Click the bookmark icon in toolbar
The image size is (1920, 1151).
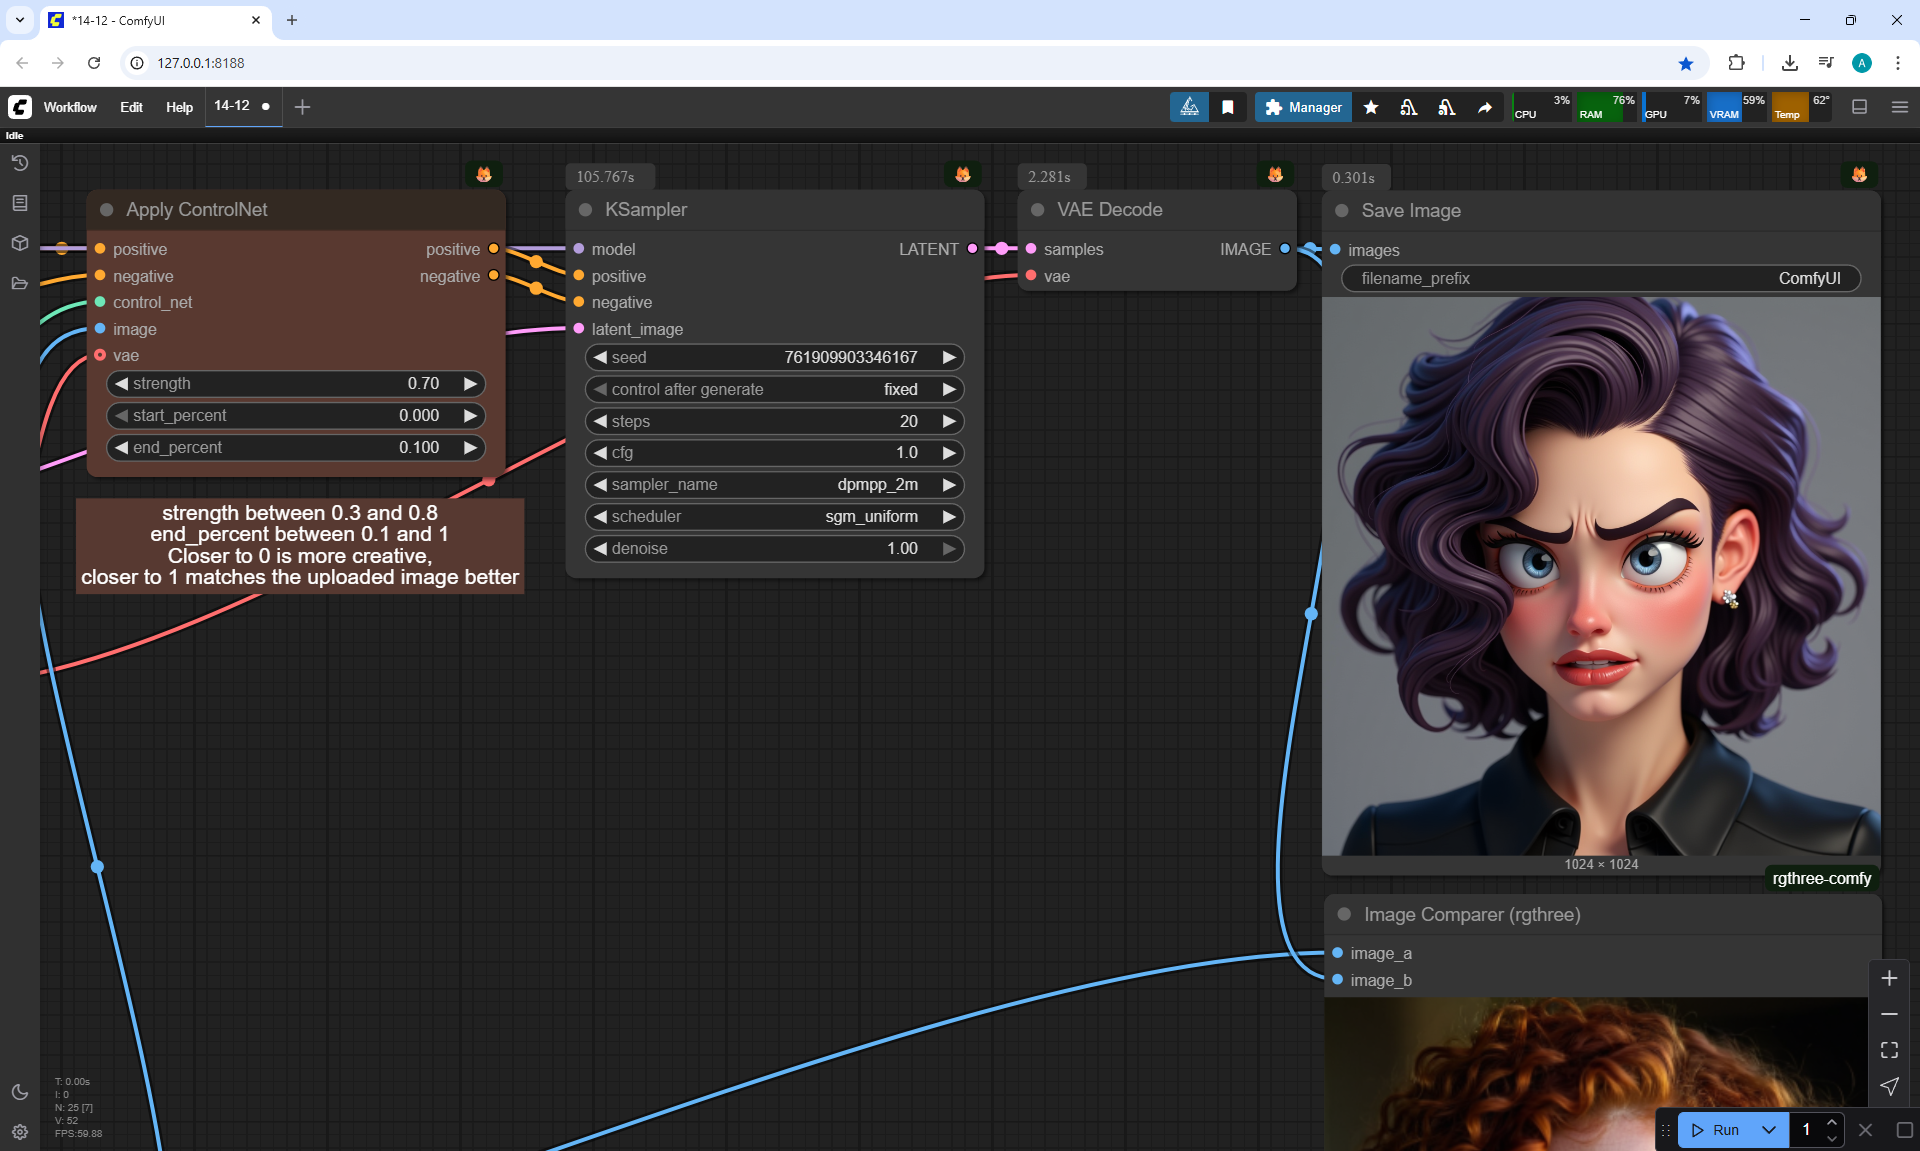[x=1228, y=107]
